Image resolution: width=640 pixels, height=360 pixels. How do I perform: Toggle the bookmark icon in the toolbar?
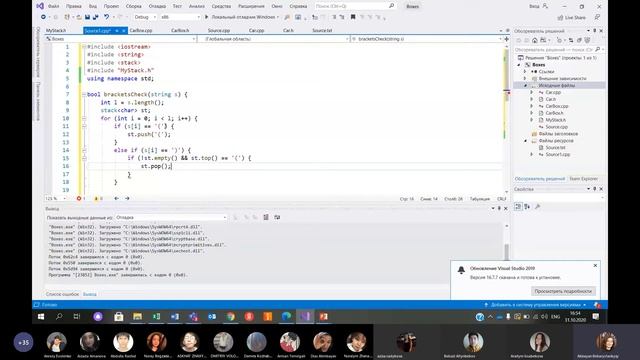pos(353,17)
